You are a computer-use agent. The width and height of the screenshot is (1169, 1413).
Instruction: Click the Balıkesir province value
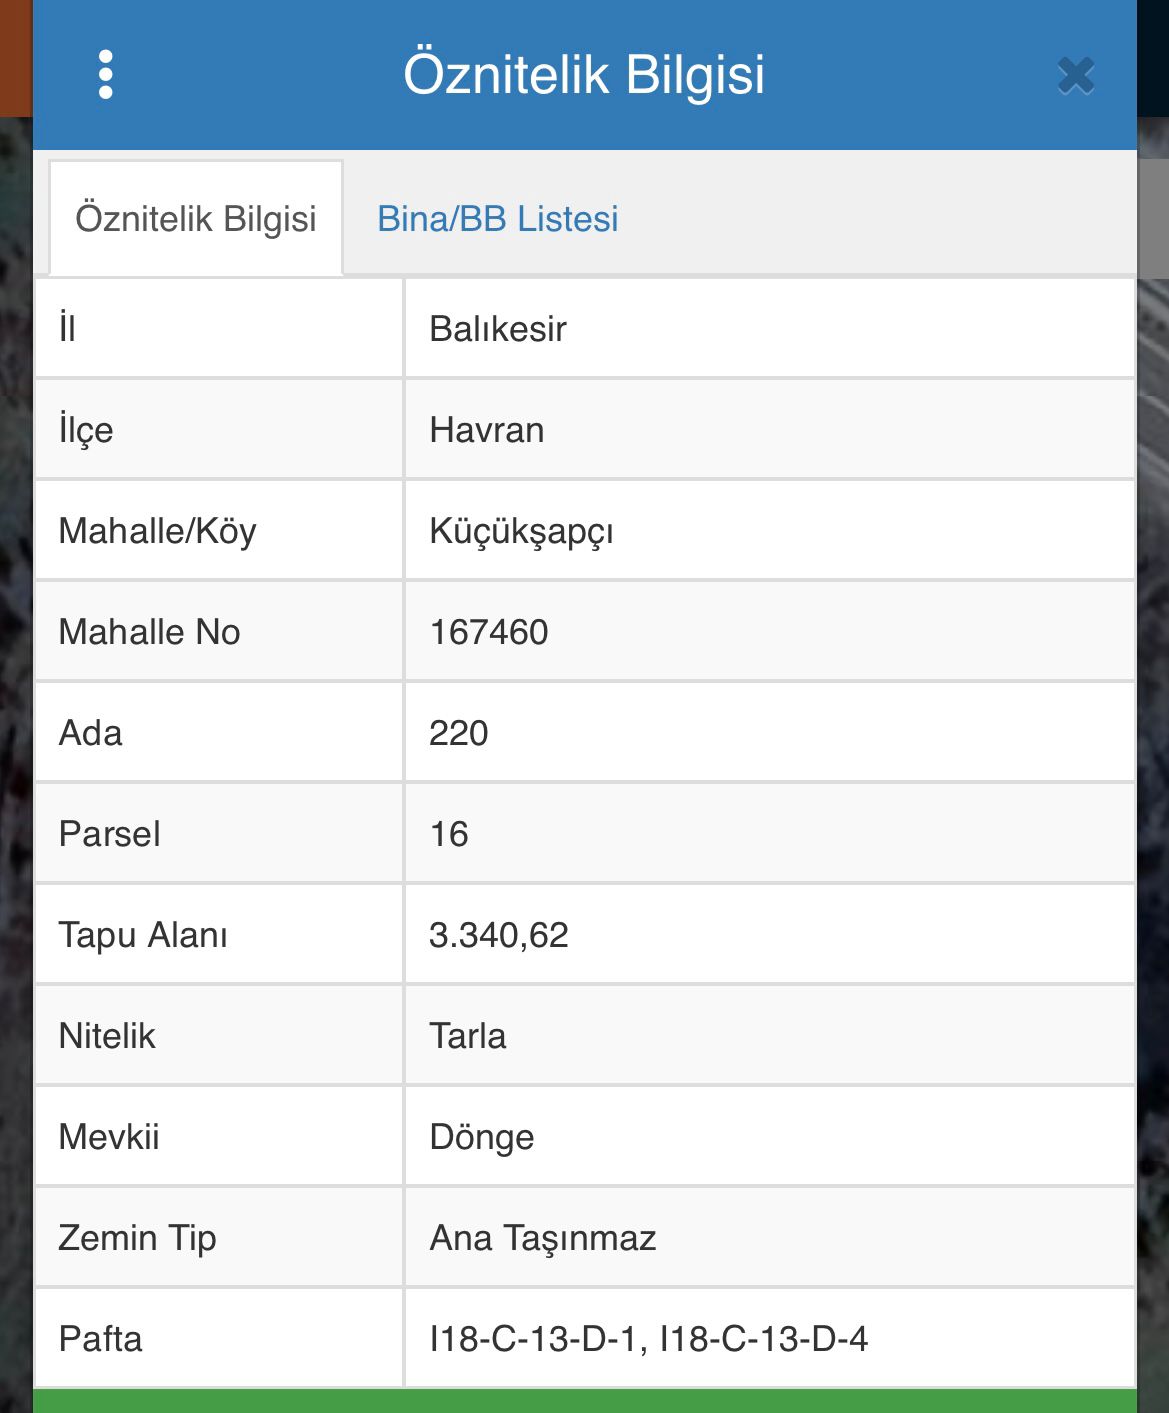click(497, 327)
